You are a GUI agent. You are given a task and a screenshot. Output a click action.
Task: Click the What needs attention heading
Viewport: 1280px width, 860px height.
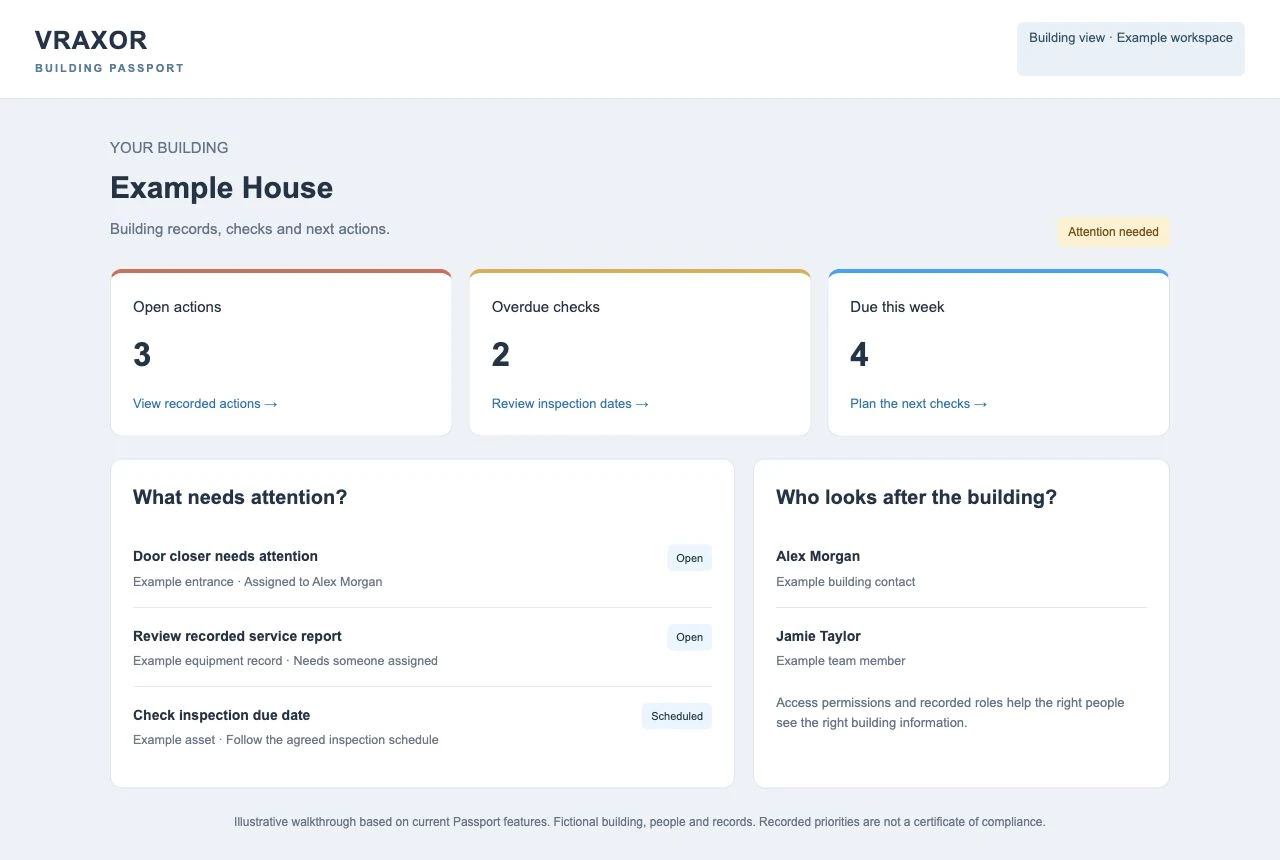tap(240, 497)
